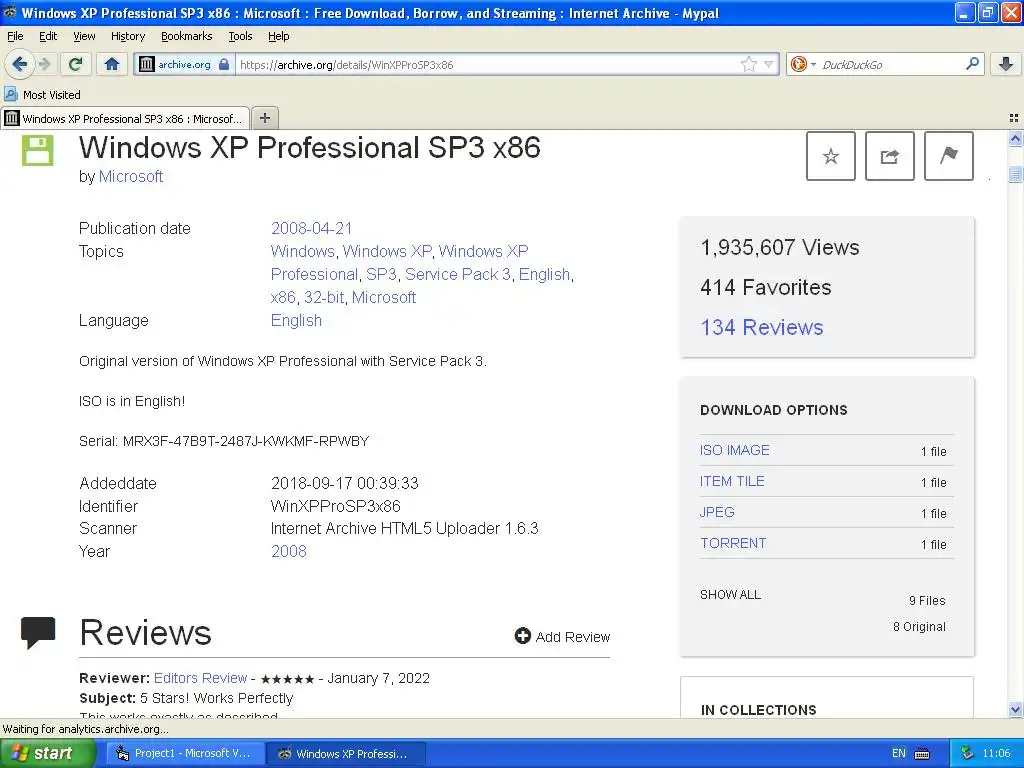Favorite this item with the star button
Viewport: 1024px width, 768px height.
click(x=831, y=156)
